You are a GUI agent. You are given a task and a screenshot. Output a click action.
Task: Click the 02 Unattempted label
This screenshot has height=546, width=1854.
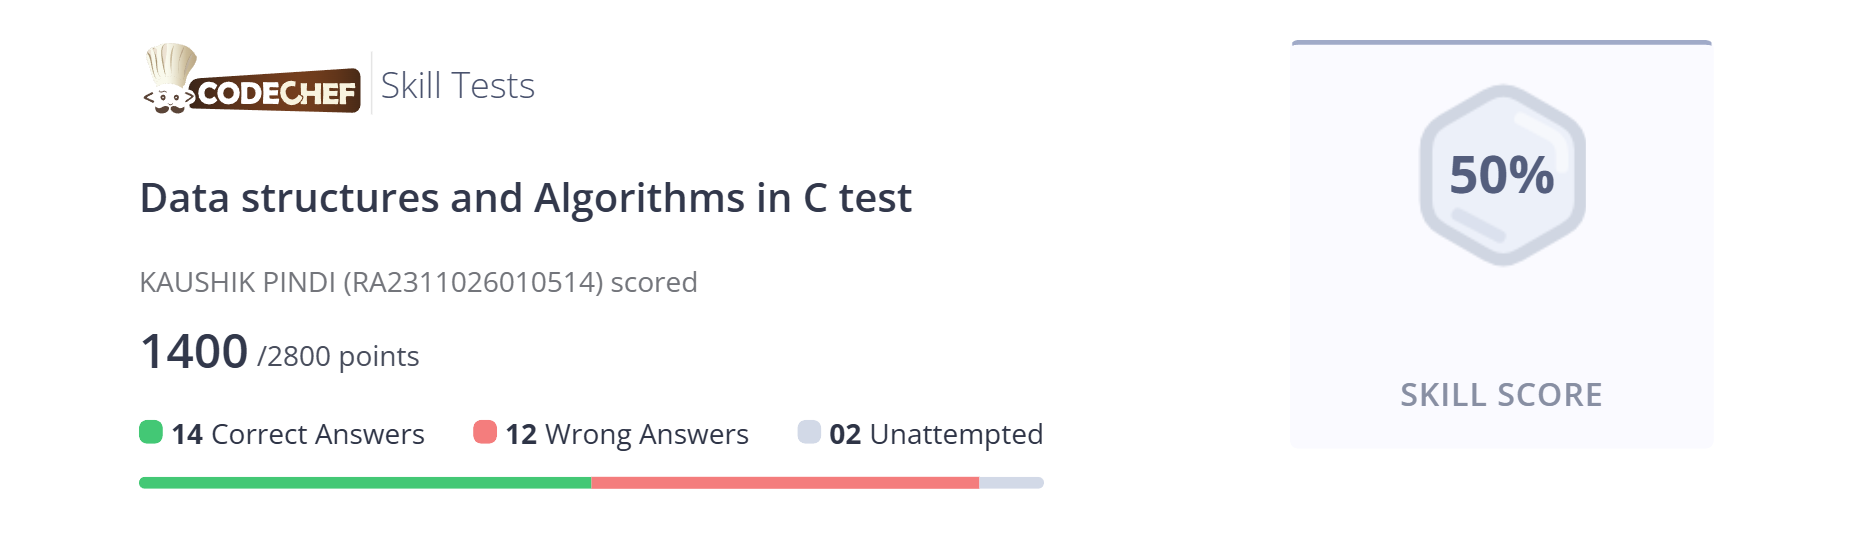click(x=936, y=434)
